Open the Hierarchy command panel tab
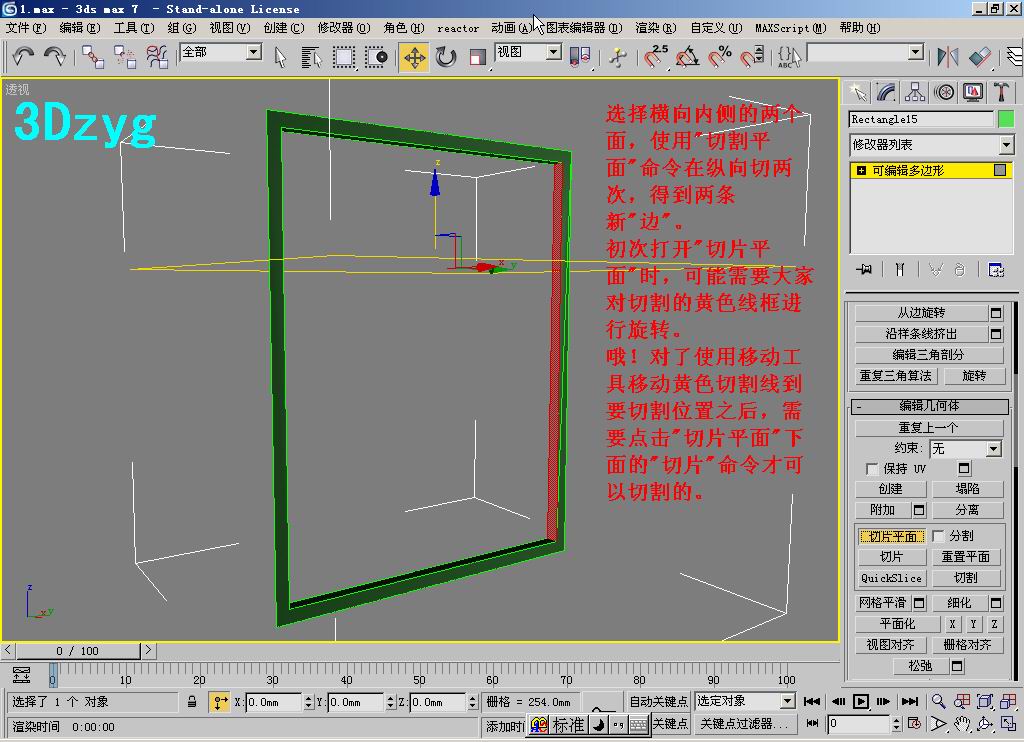1024x742 pixels. pos(915,93)
